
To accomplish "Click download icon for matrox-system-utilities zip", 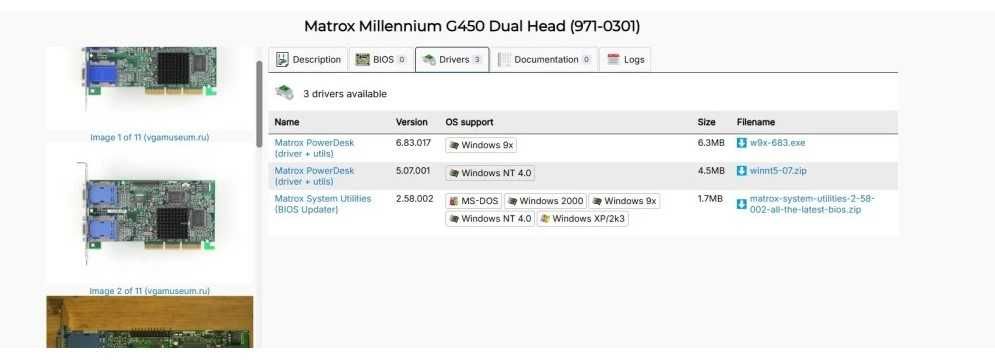I will (x=742, y=204).
